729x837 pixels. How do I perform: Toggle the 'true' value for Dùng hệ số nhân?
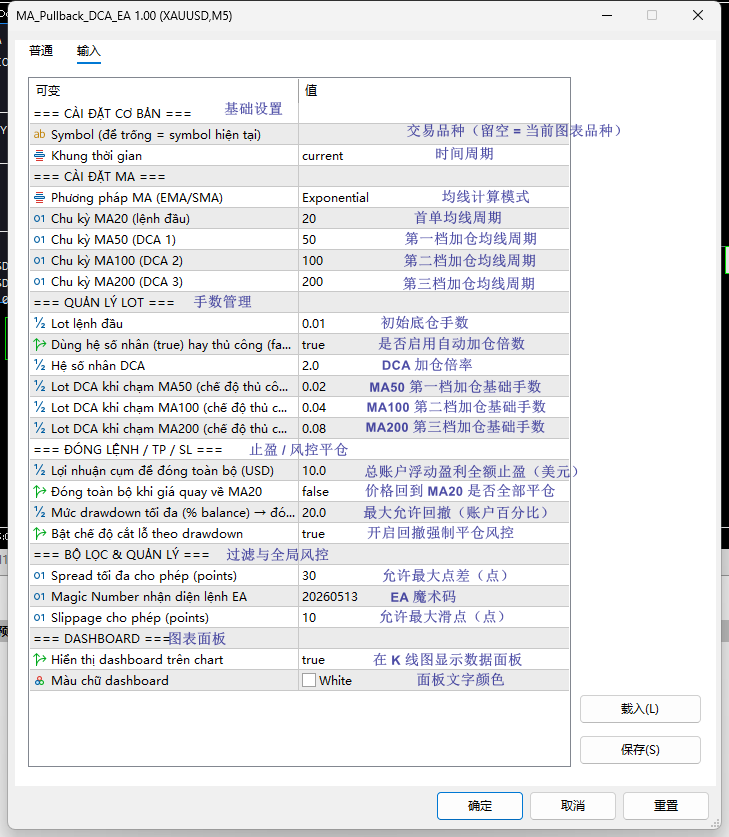click(313, 345)
